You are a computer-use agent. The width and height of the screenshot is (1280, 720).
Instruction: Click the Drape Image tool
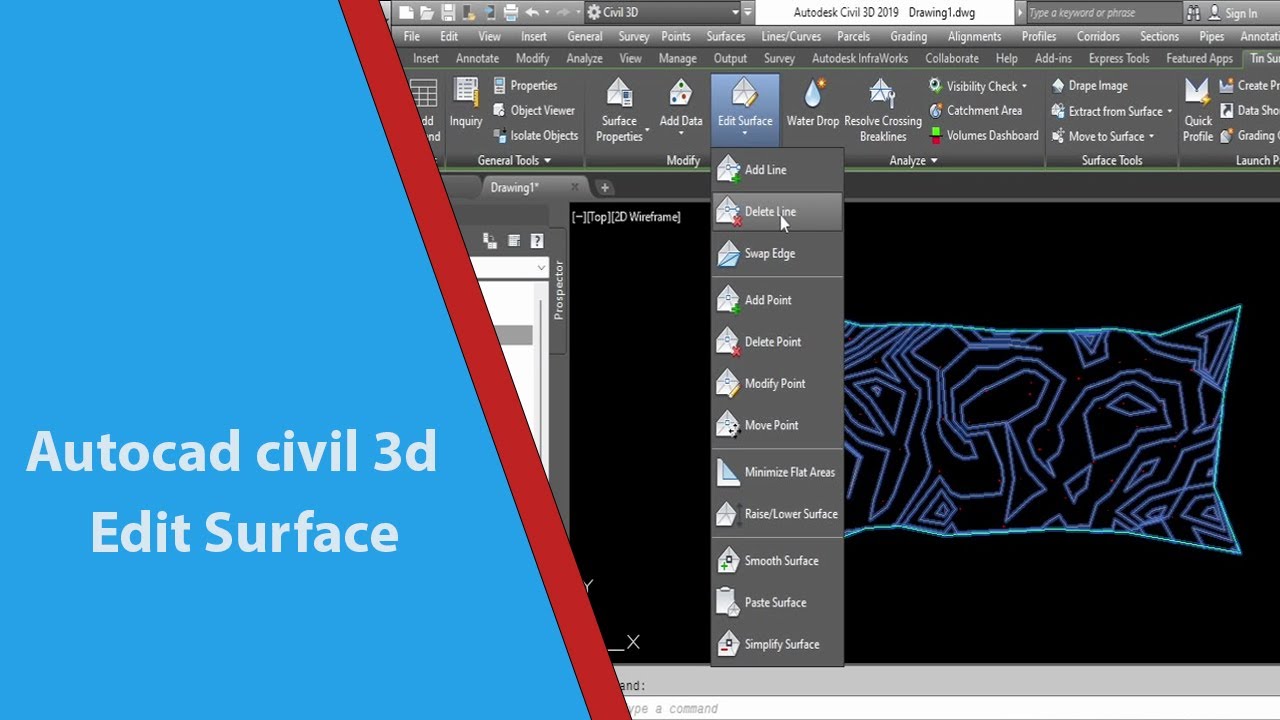click(x=1089, y=86)
